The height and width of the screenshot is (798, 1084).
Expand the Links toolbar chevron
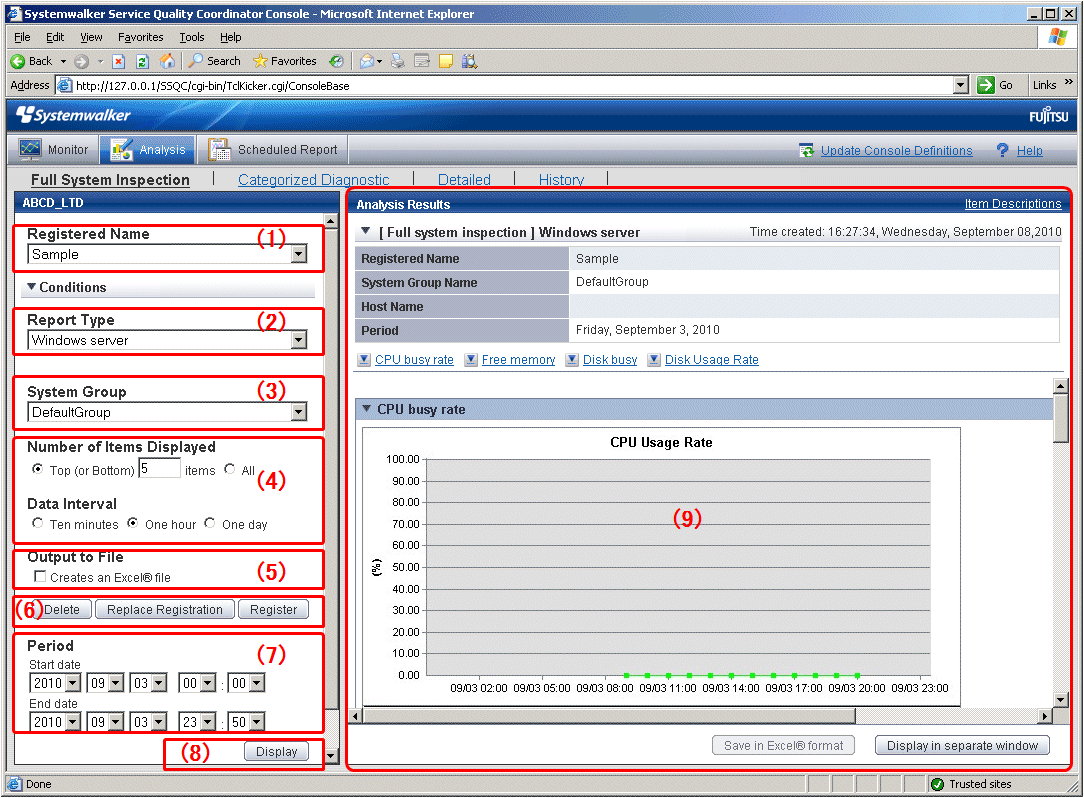click(1069, 82)
